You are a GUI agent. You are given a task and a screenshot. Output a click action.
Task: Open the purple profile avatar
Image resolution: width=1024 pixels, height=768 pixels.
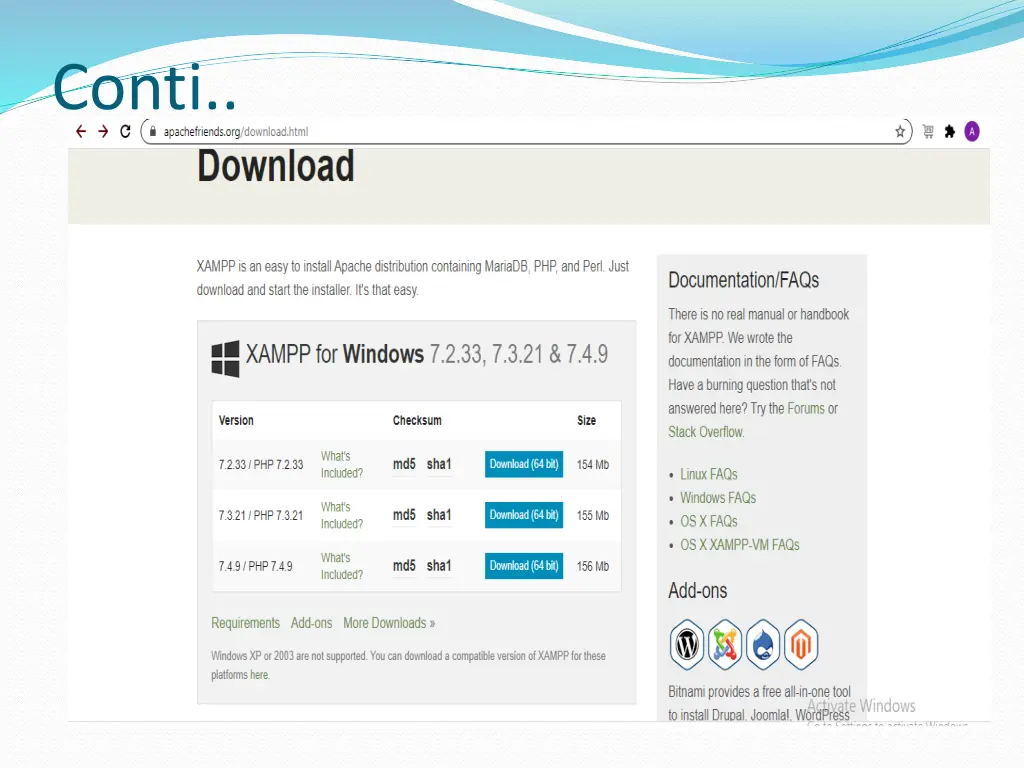[972, 131]
